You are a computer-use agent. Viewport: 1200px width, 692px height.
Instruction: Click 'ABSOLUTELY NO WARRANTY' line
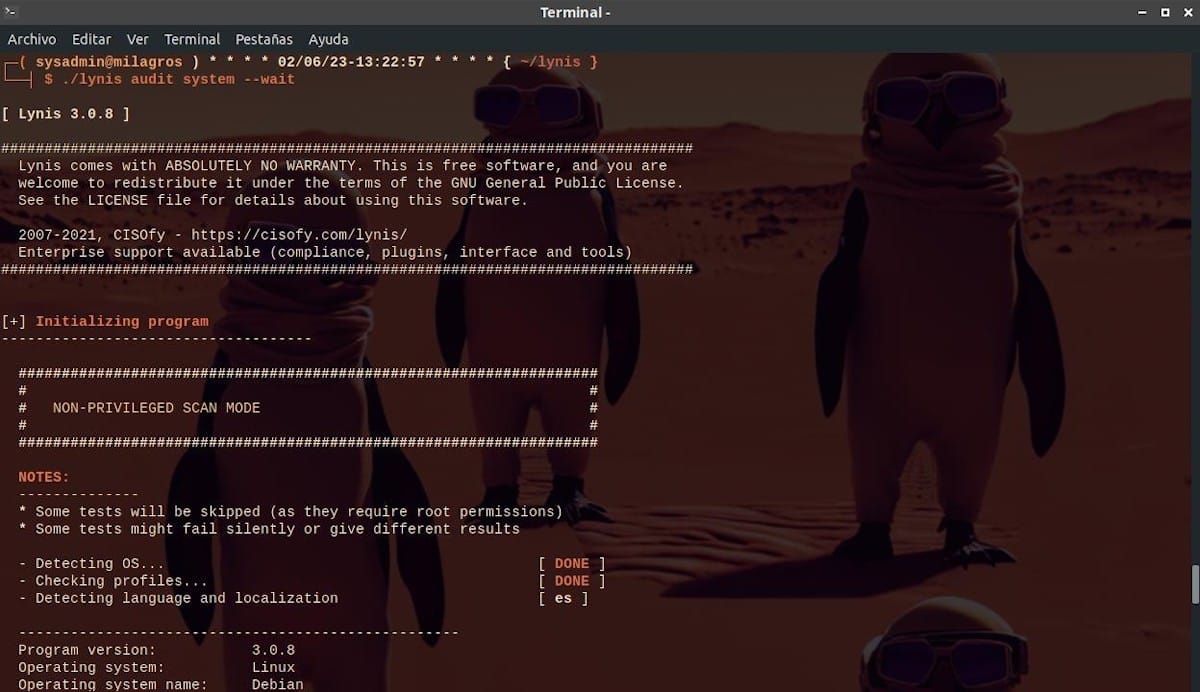(x=342, y=166)
